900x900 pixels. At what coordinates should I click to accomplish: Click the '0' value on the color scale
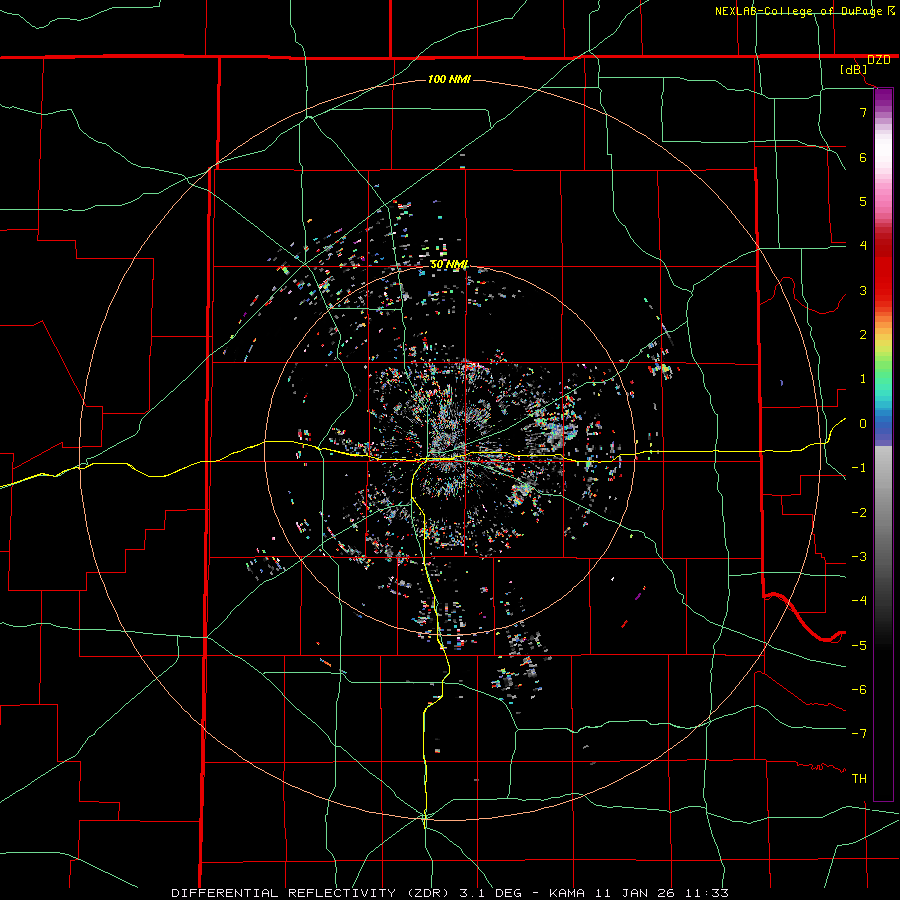pos(863,424)
